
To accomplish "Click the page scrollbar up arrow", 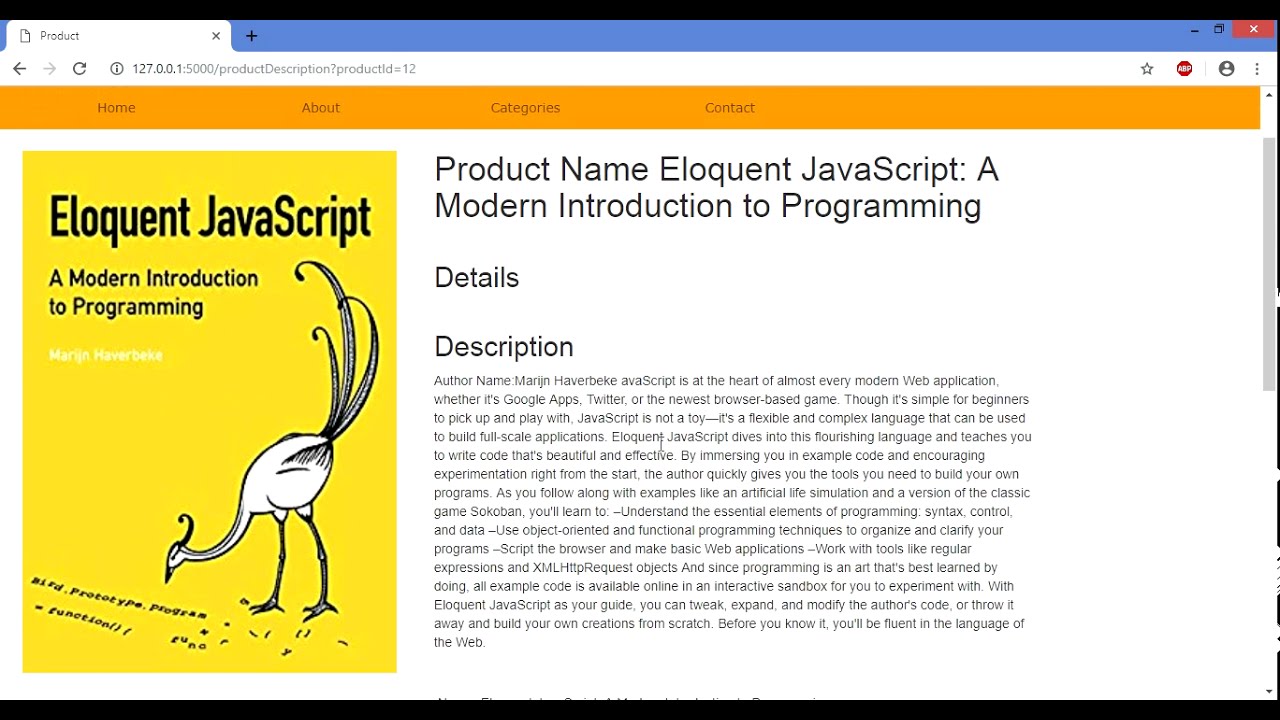I will coord(1269,95).
